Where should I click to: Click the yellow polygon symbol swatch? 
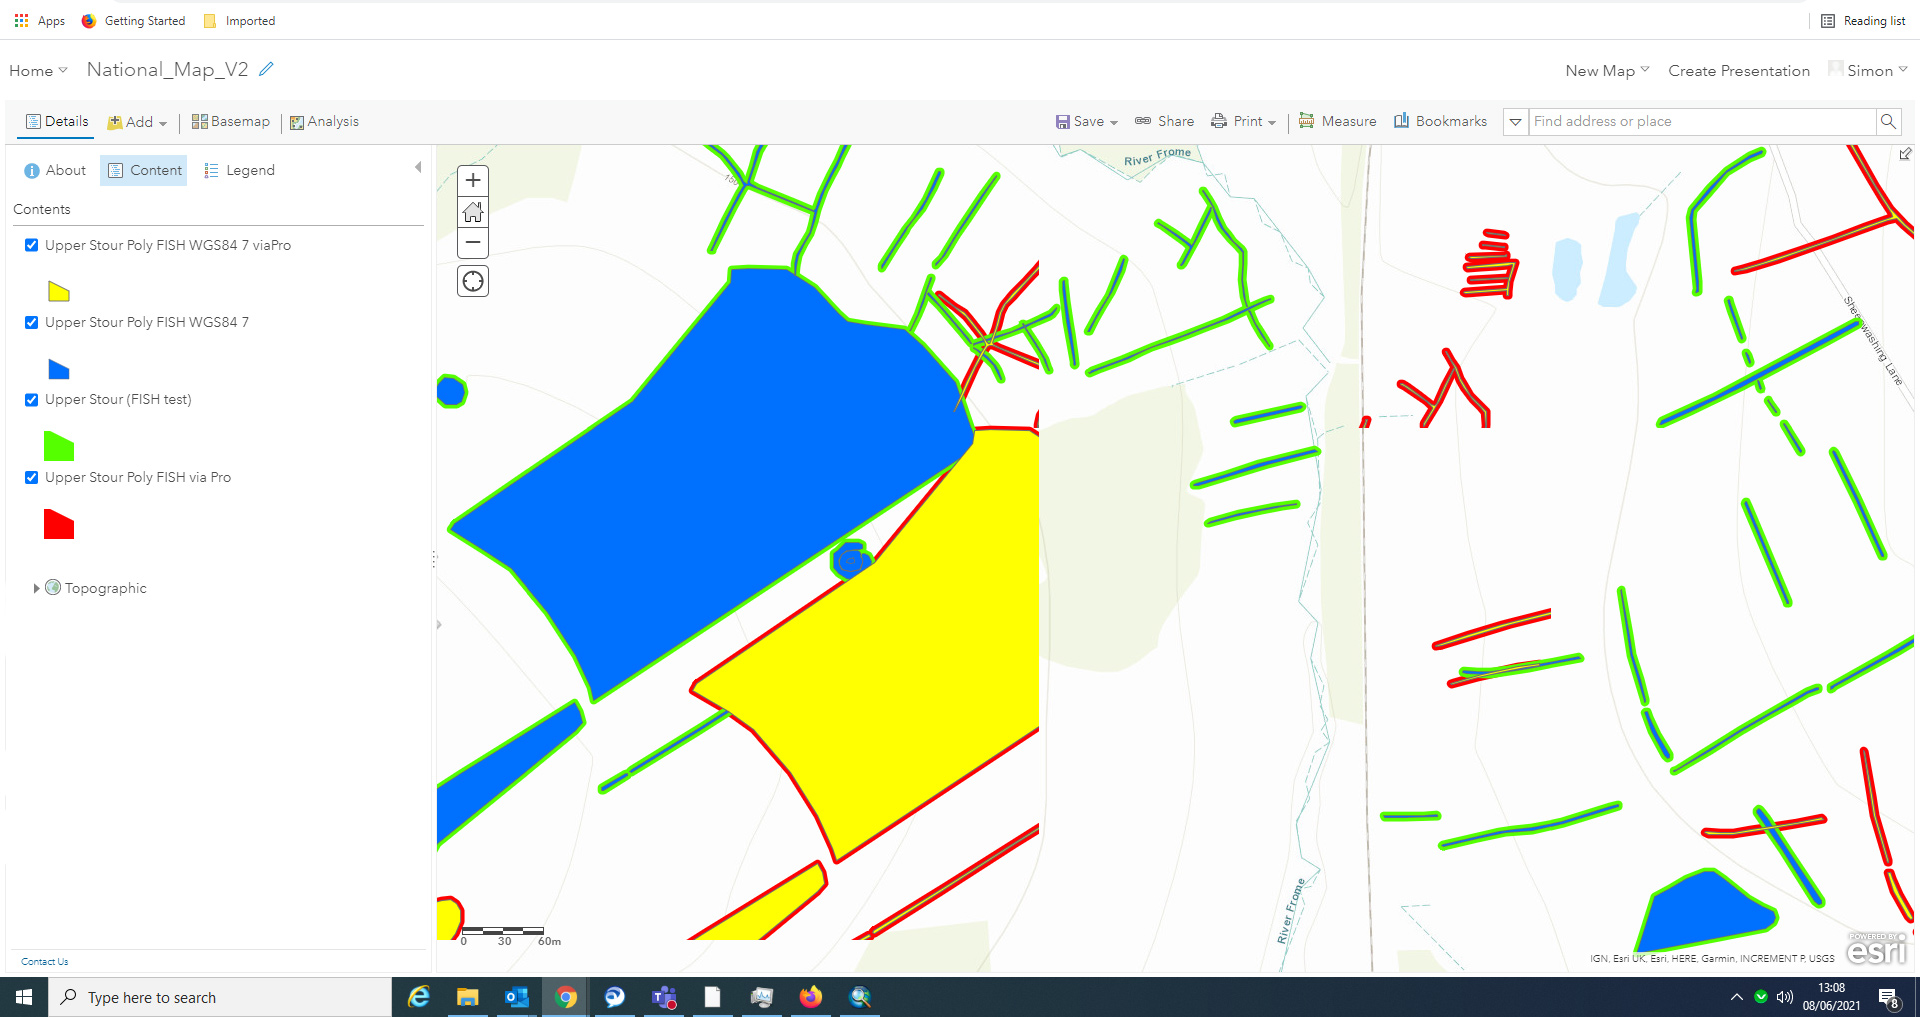[58, 291]
